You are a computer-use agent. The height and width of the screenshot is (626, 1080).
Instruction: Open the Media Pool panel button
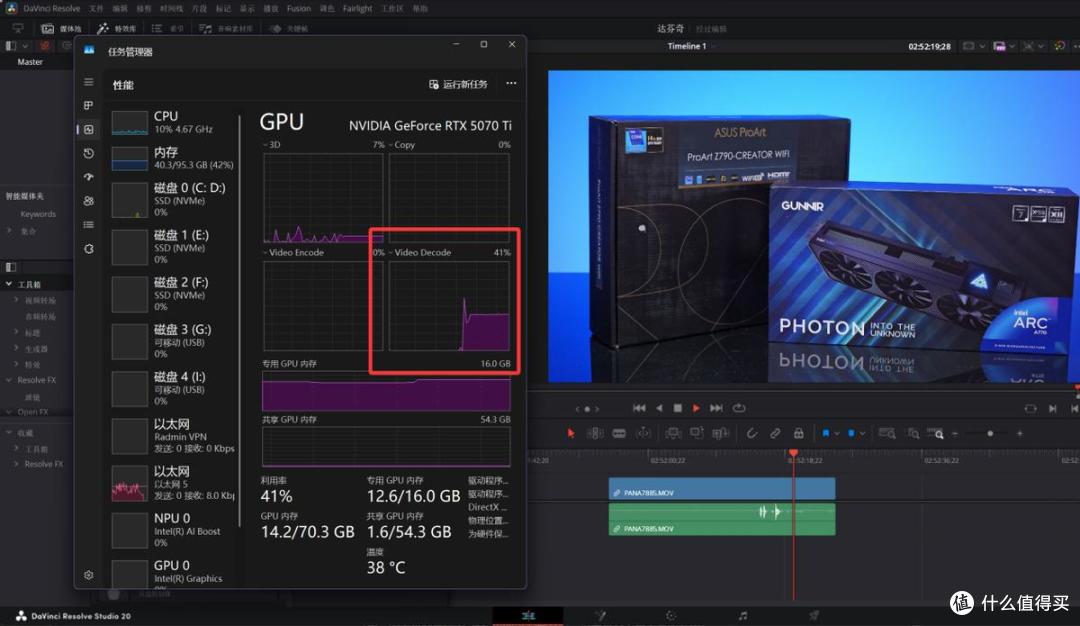[61, 28]
